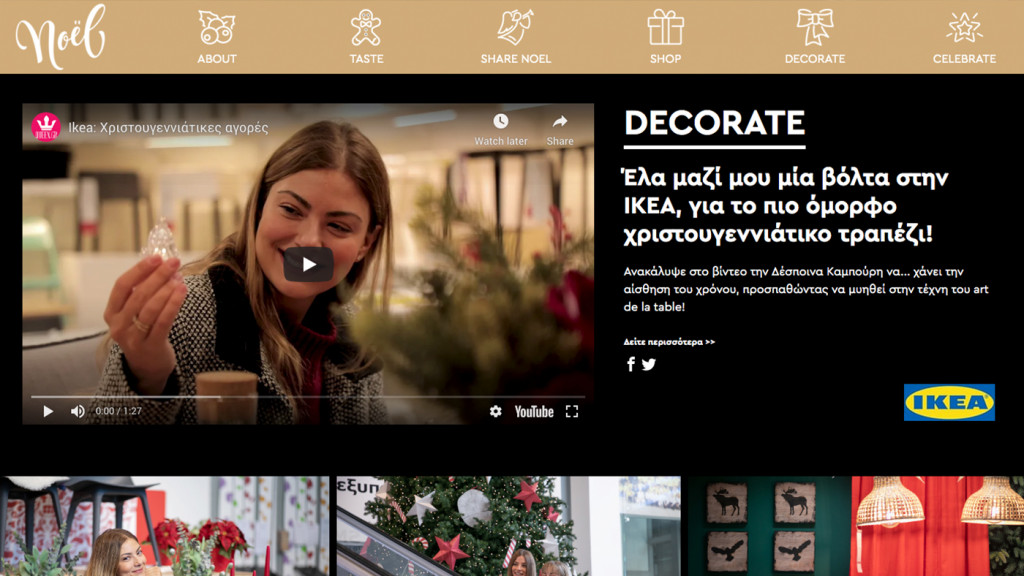Click the IKEA logo
Image resolution: width=1024 pixels, height=576 pixels.
coord(949,402)
